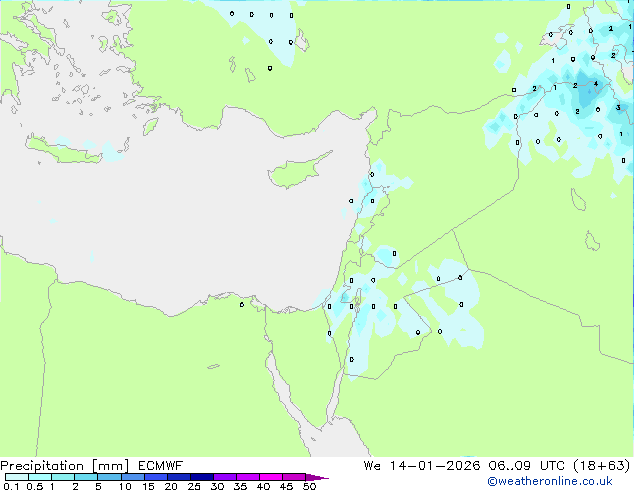Viewport: 634px width, 490px height.
Task: Choose the 40–45 mm bright pink swatch
Action: [x=271, y=477]
